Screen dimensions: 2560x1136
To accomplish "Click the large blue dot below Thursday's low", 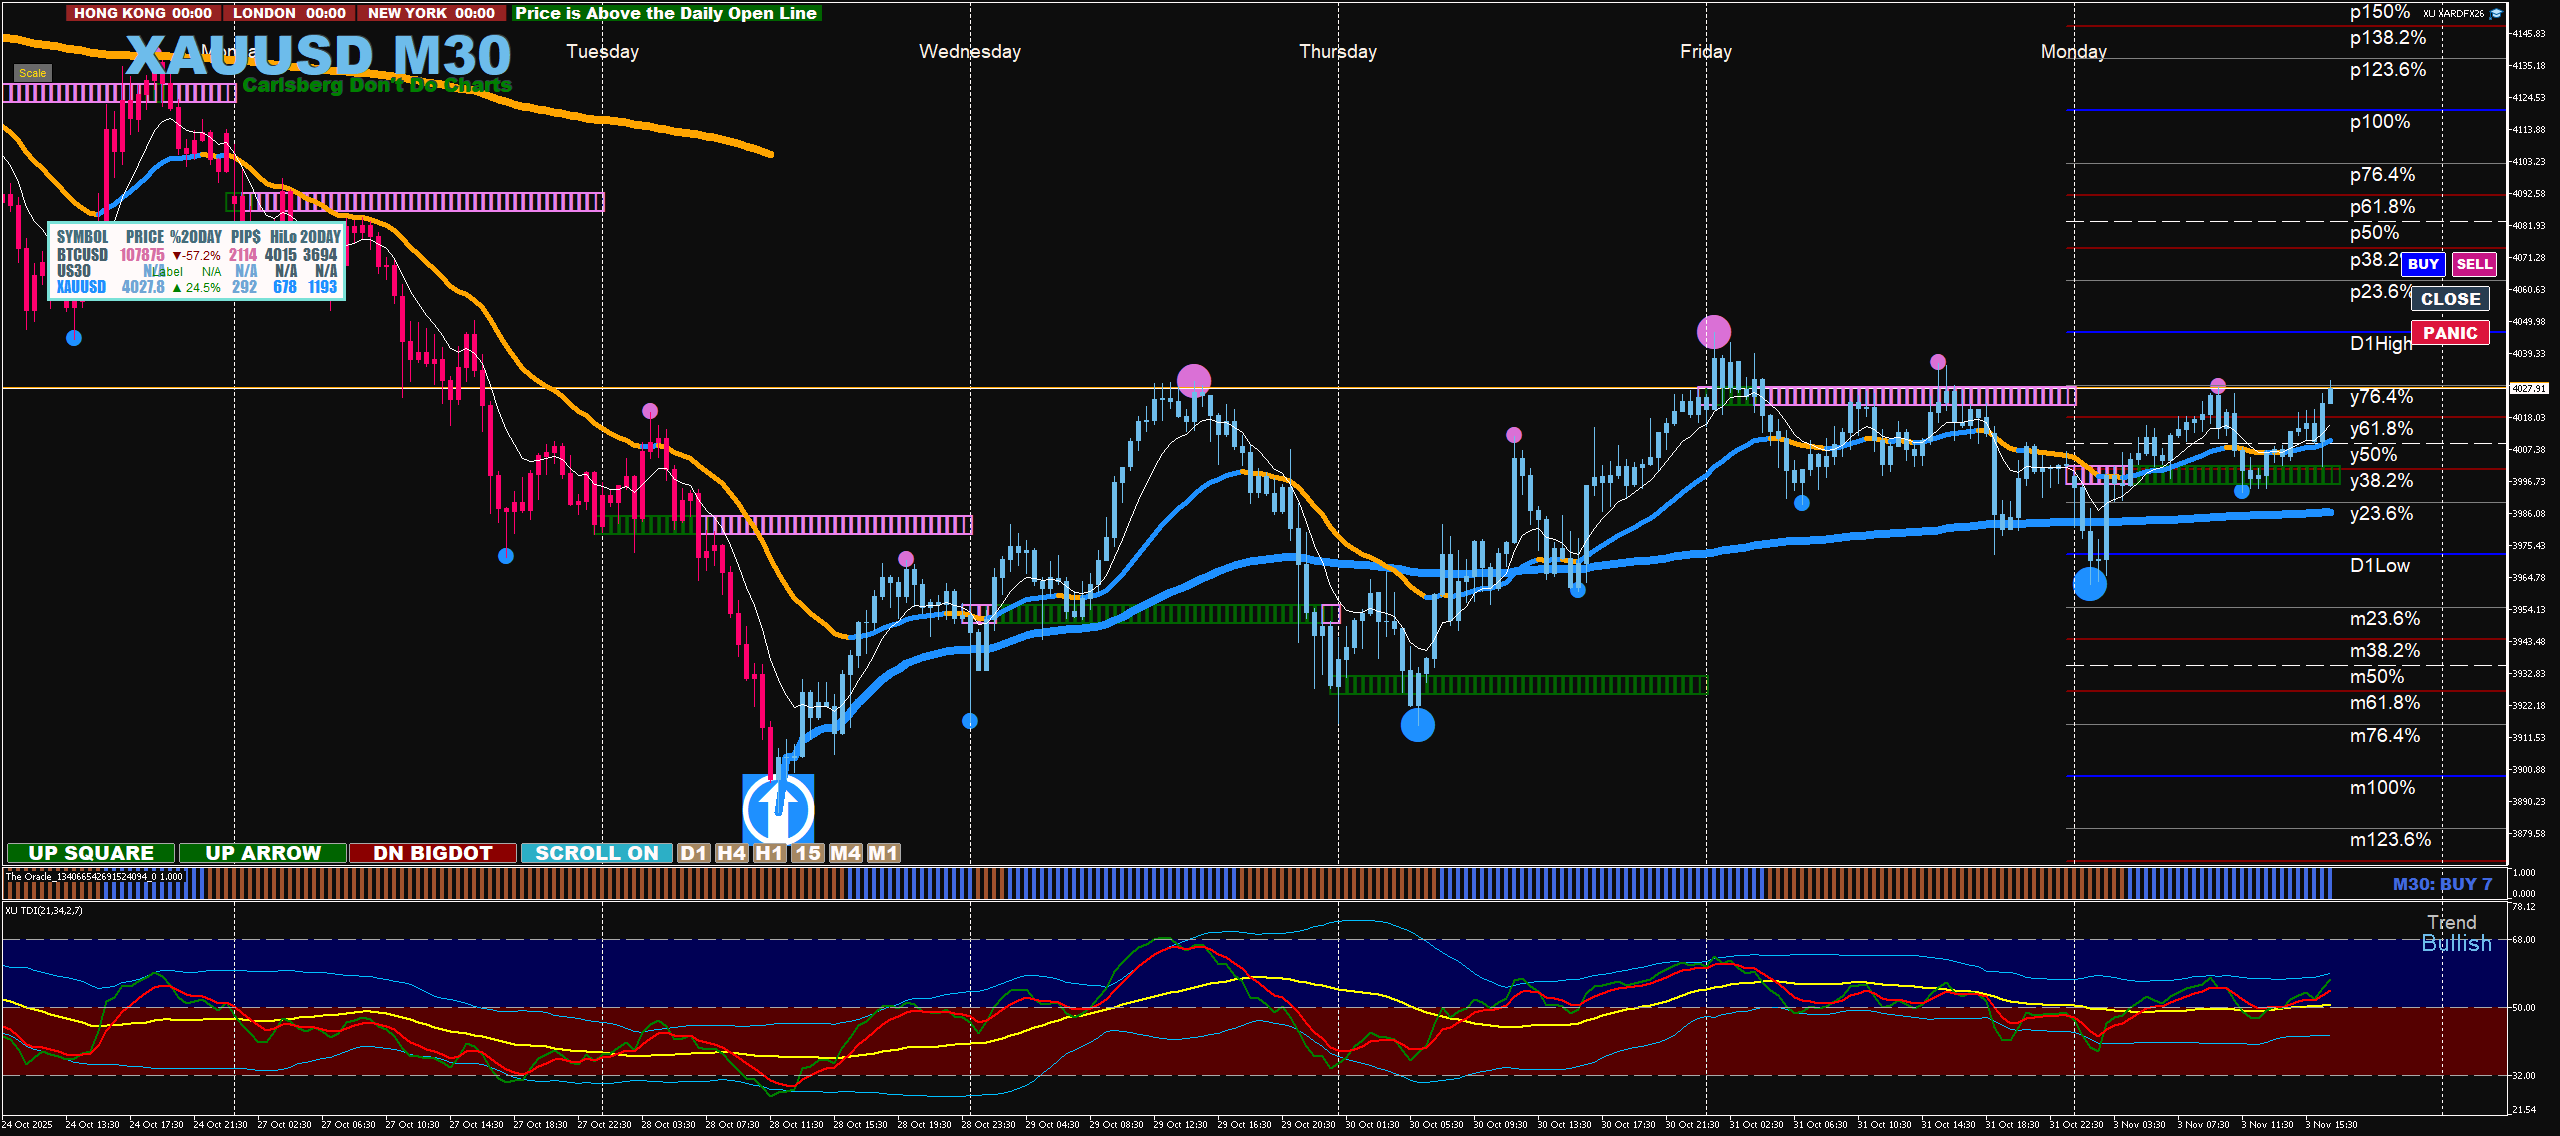I will [x=1417, y=724].
